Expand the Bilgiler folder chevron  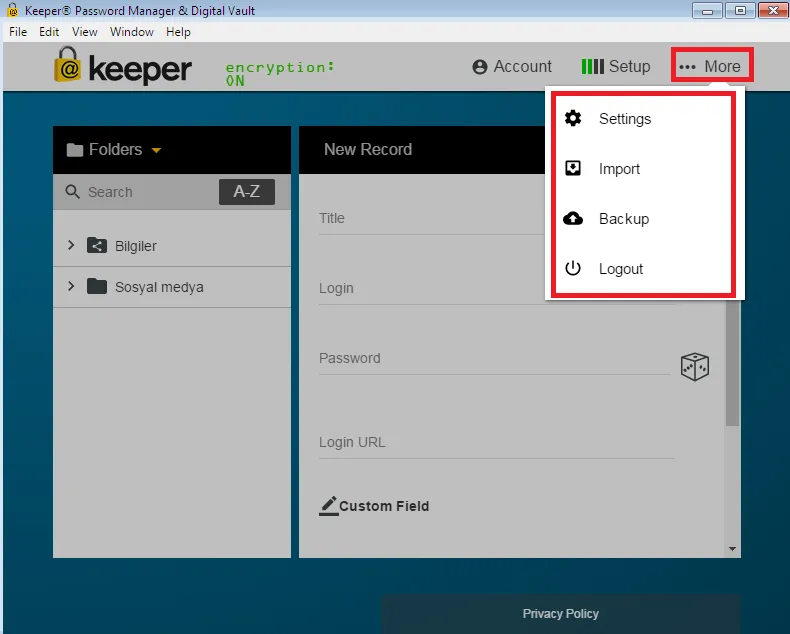tap(71, 245)
